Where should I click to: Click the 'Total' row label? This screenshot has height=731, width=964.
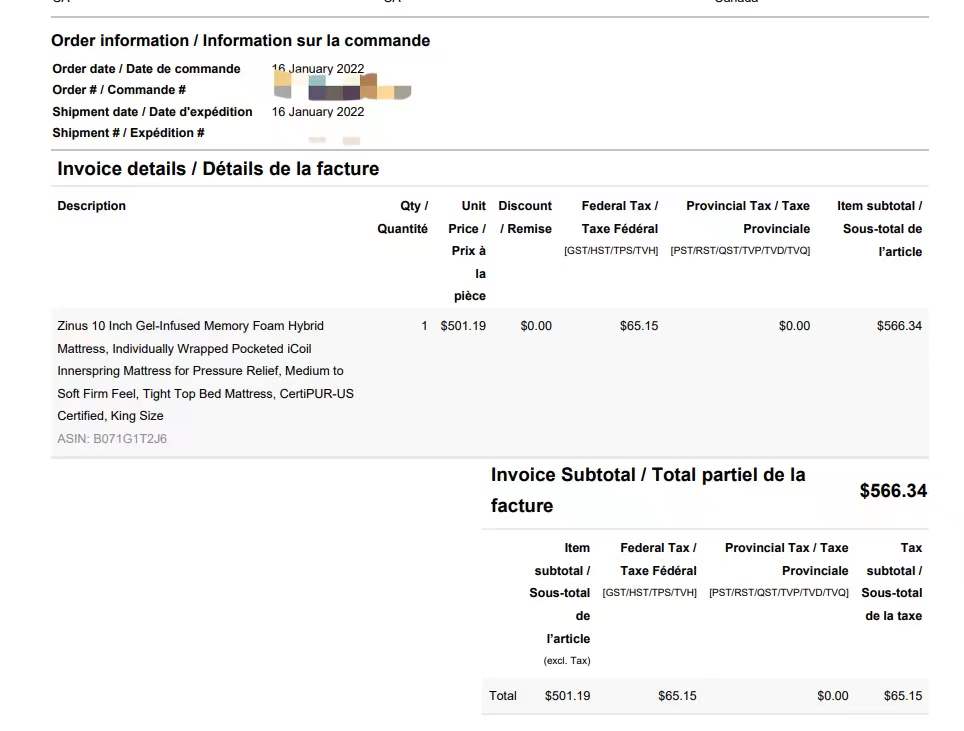503,696
